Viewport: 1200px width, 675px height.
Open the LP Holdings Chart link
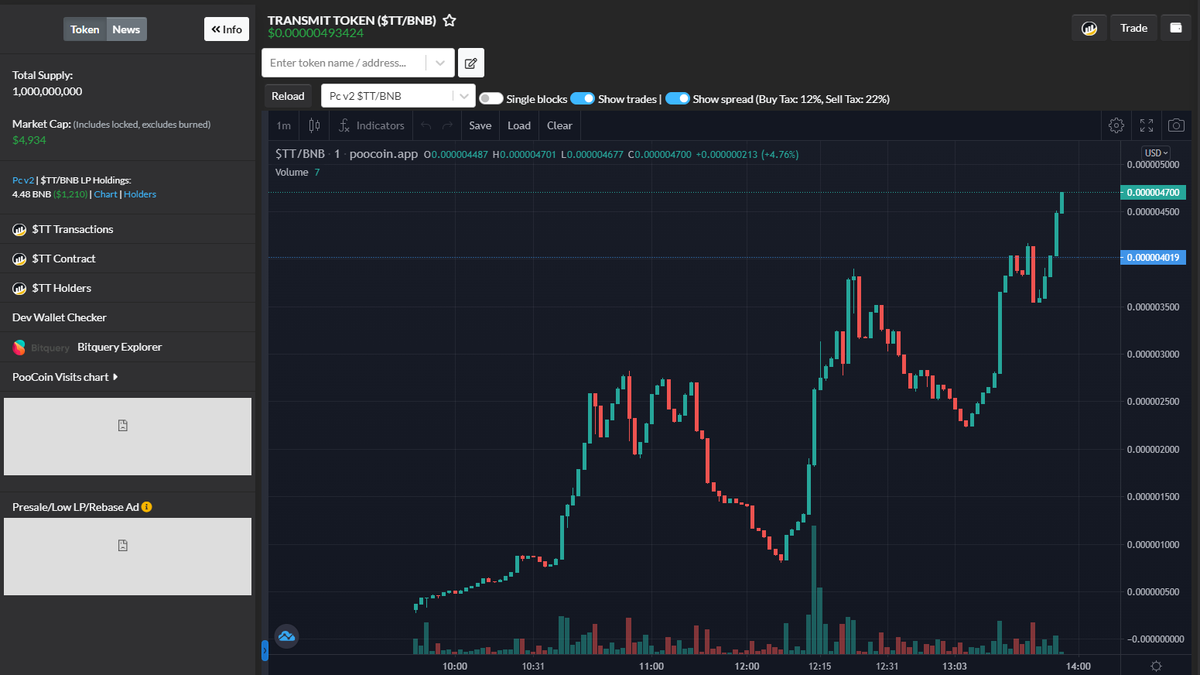105,194
